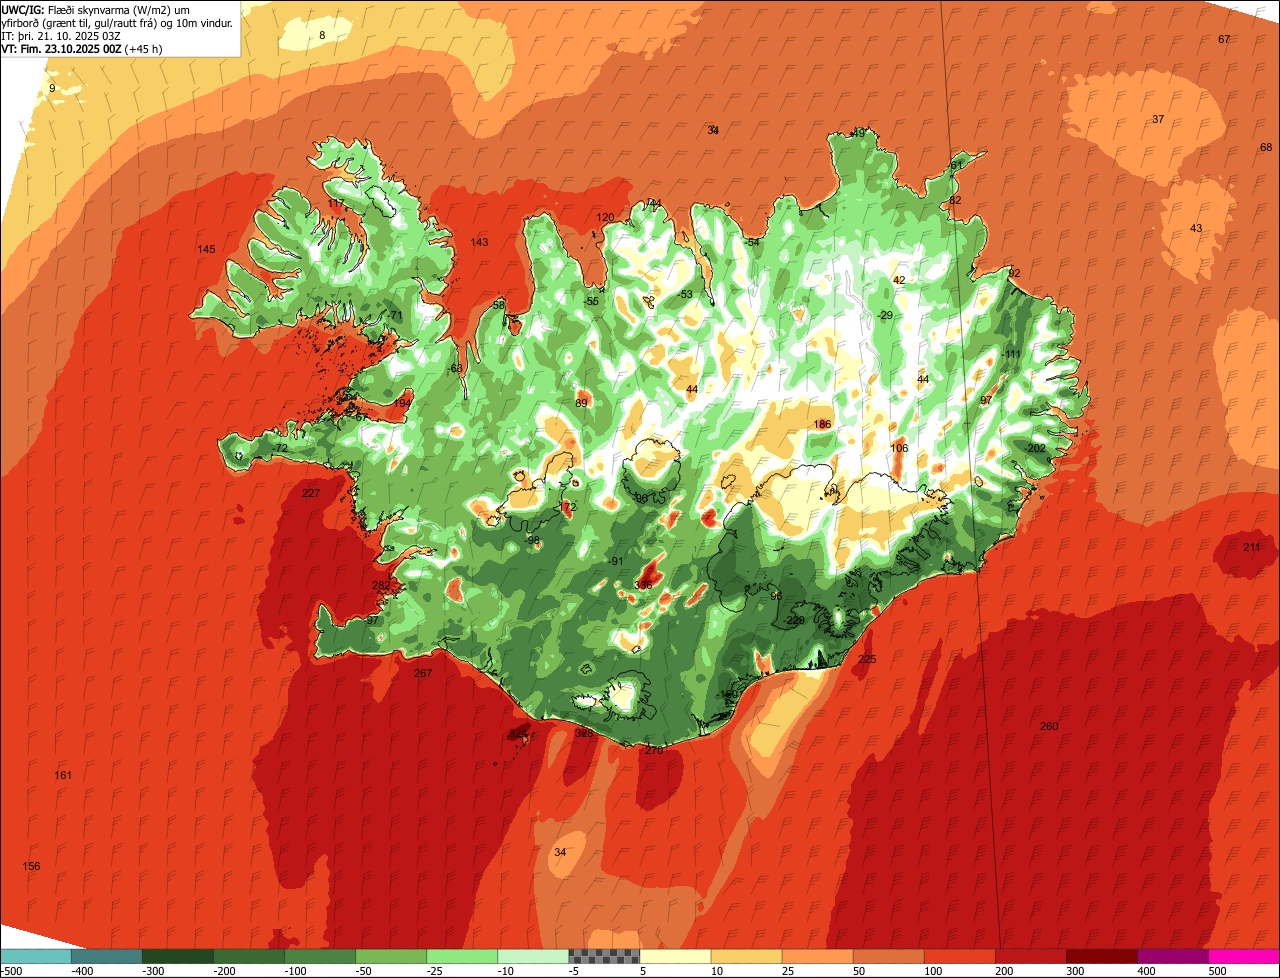Screen dimensions: 1280x978
Task: Click the value 120 off the north coast
Action: pos(605,218)
